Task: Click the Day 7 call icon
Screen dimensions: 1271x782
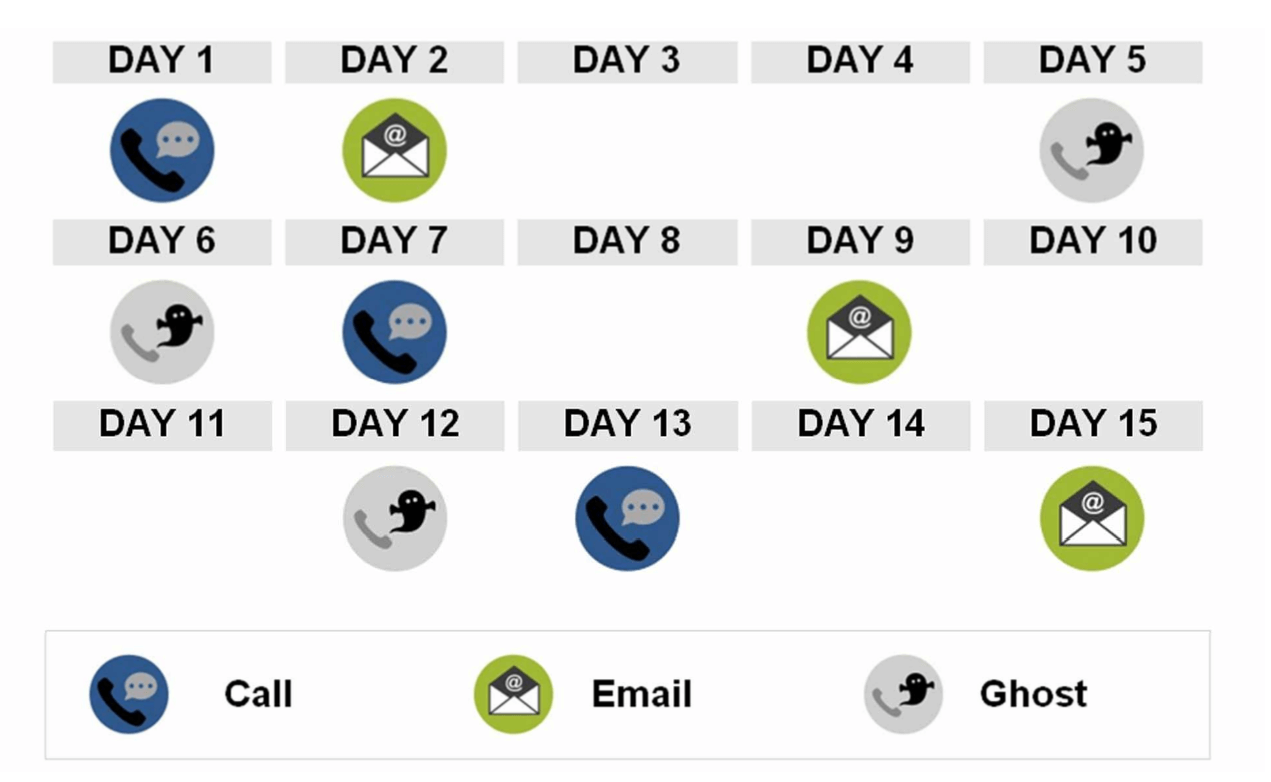Action: tap(395, 332)
